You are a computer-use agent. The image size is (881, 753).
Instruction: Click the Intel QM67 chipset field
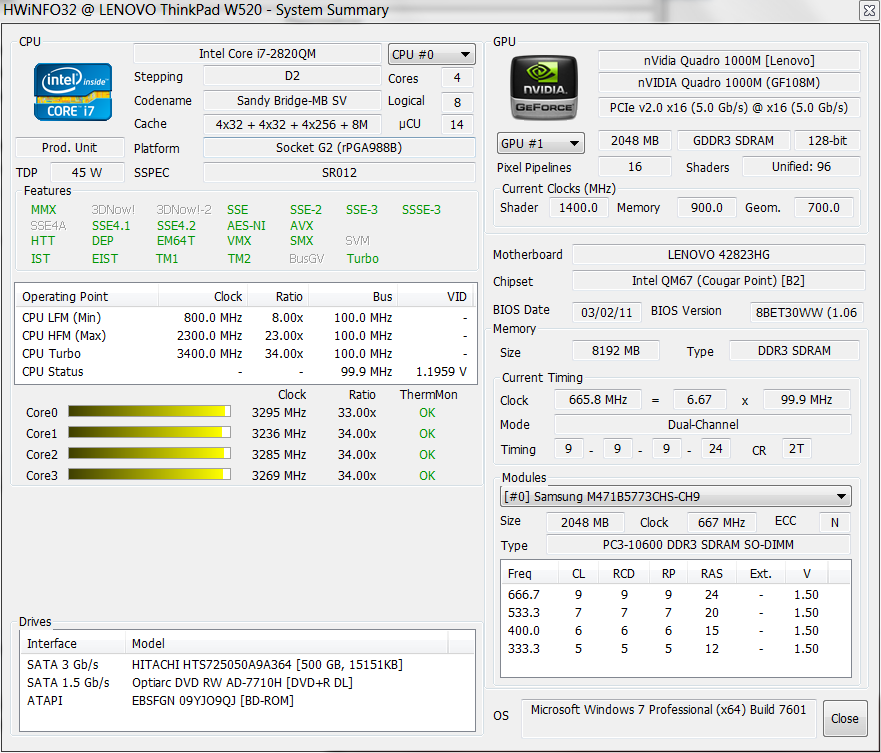[717, 282]
